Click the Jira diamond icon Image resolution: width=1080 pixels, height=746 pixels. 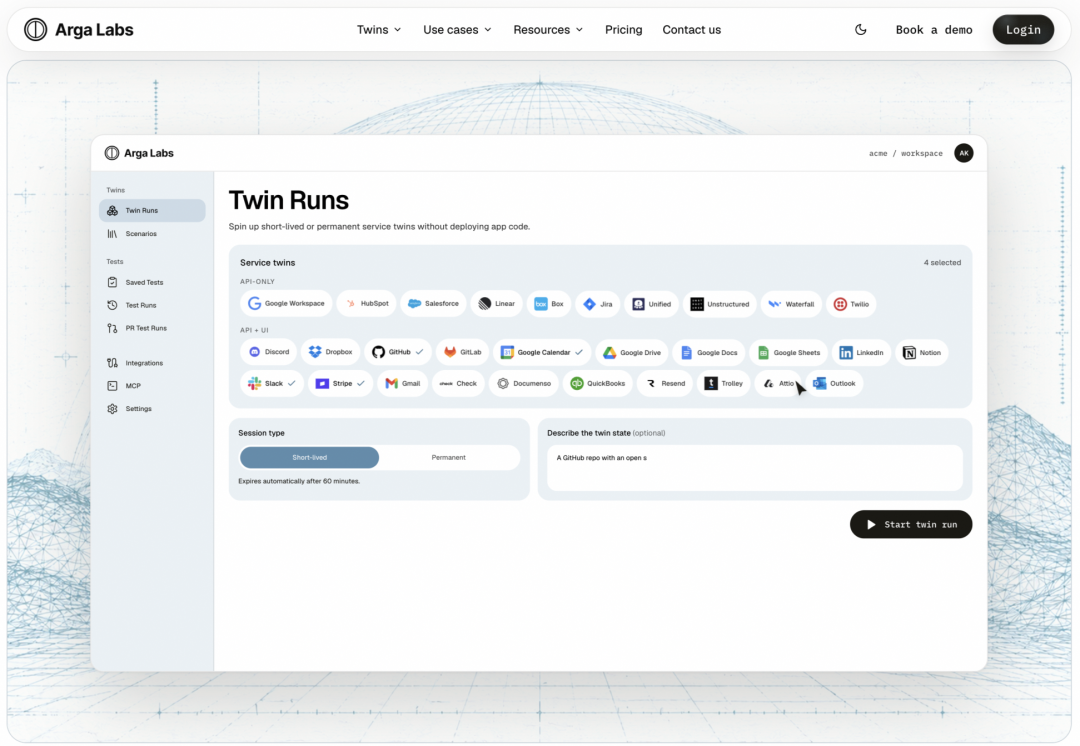[x=590, y=304]
